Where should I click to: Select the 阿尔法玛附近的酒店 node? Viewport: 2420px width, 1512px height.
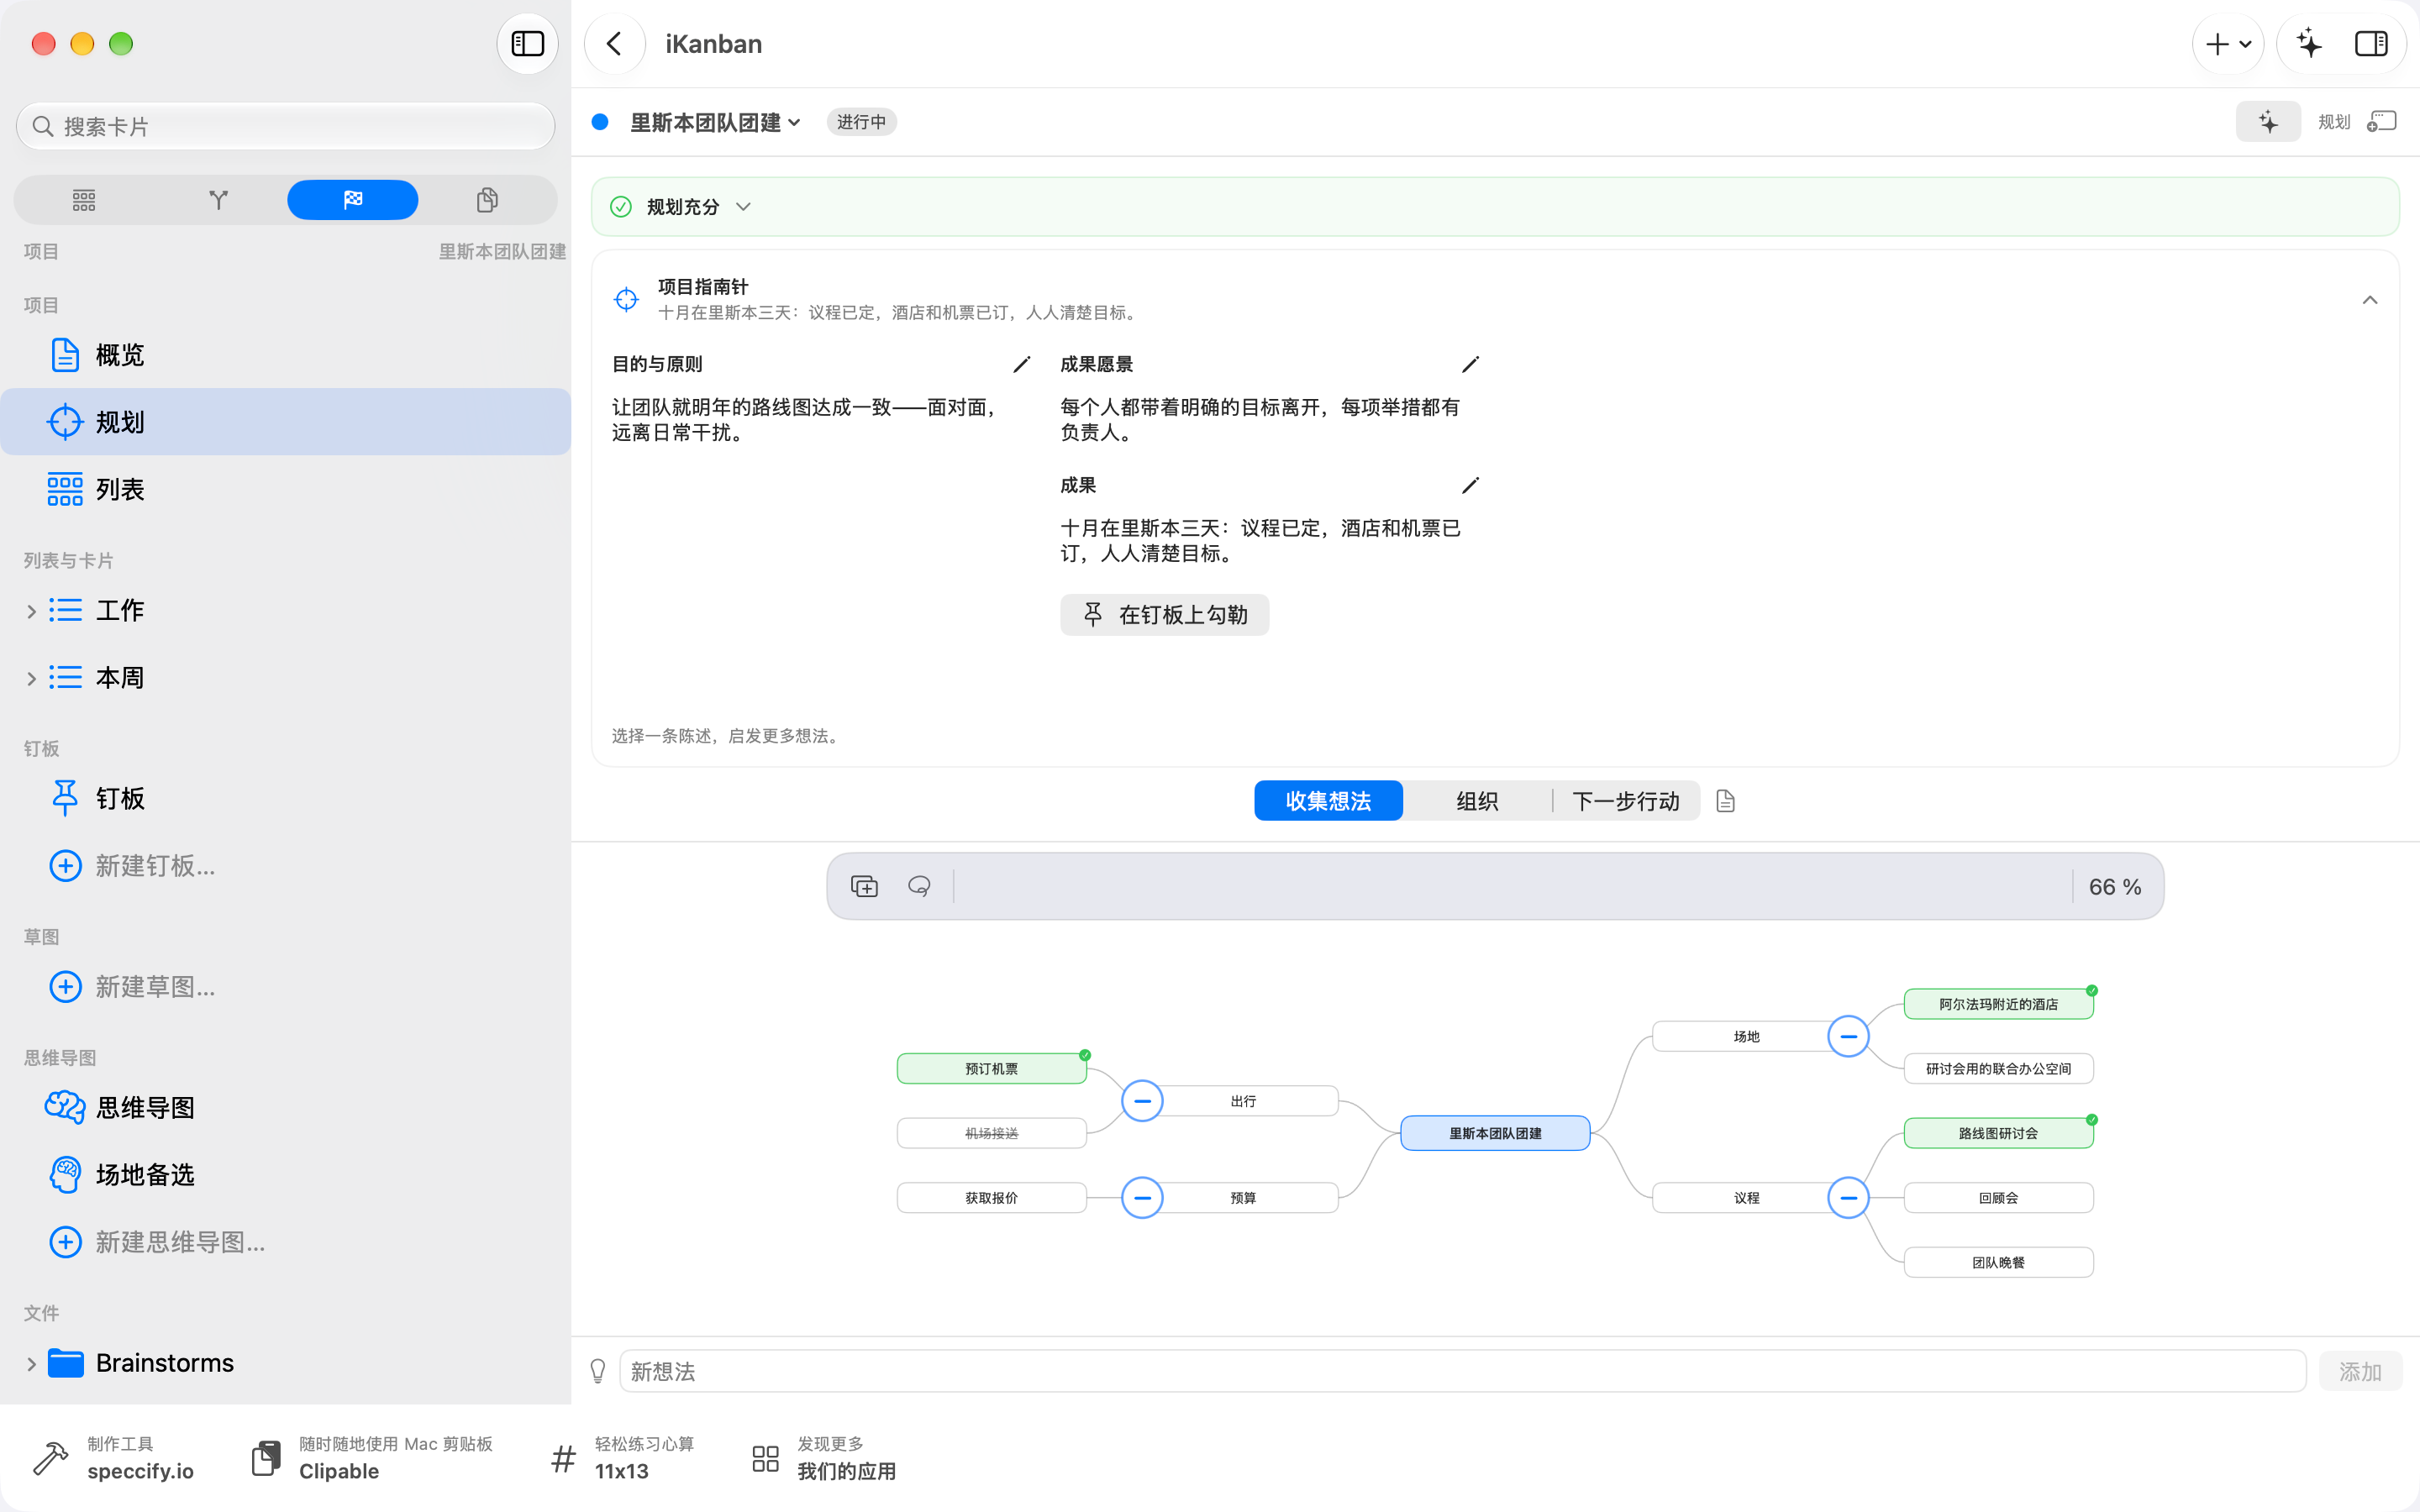[1998, 1004]
